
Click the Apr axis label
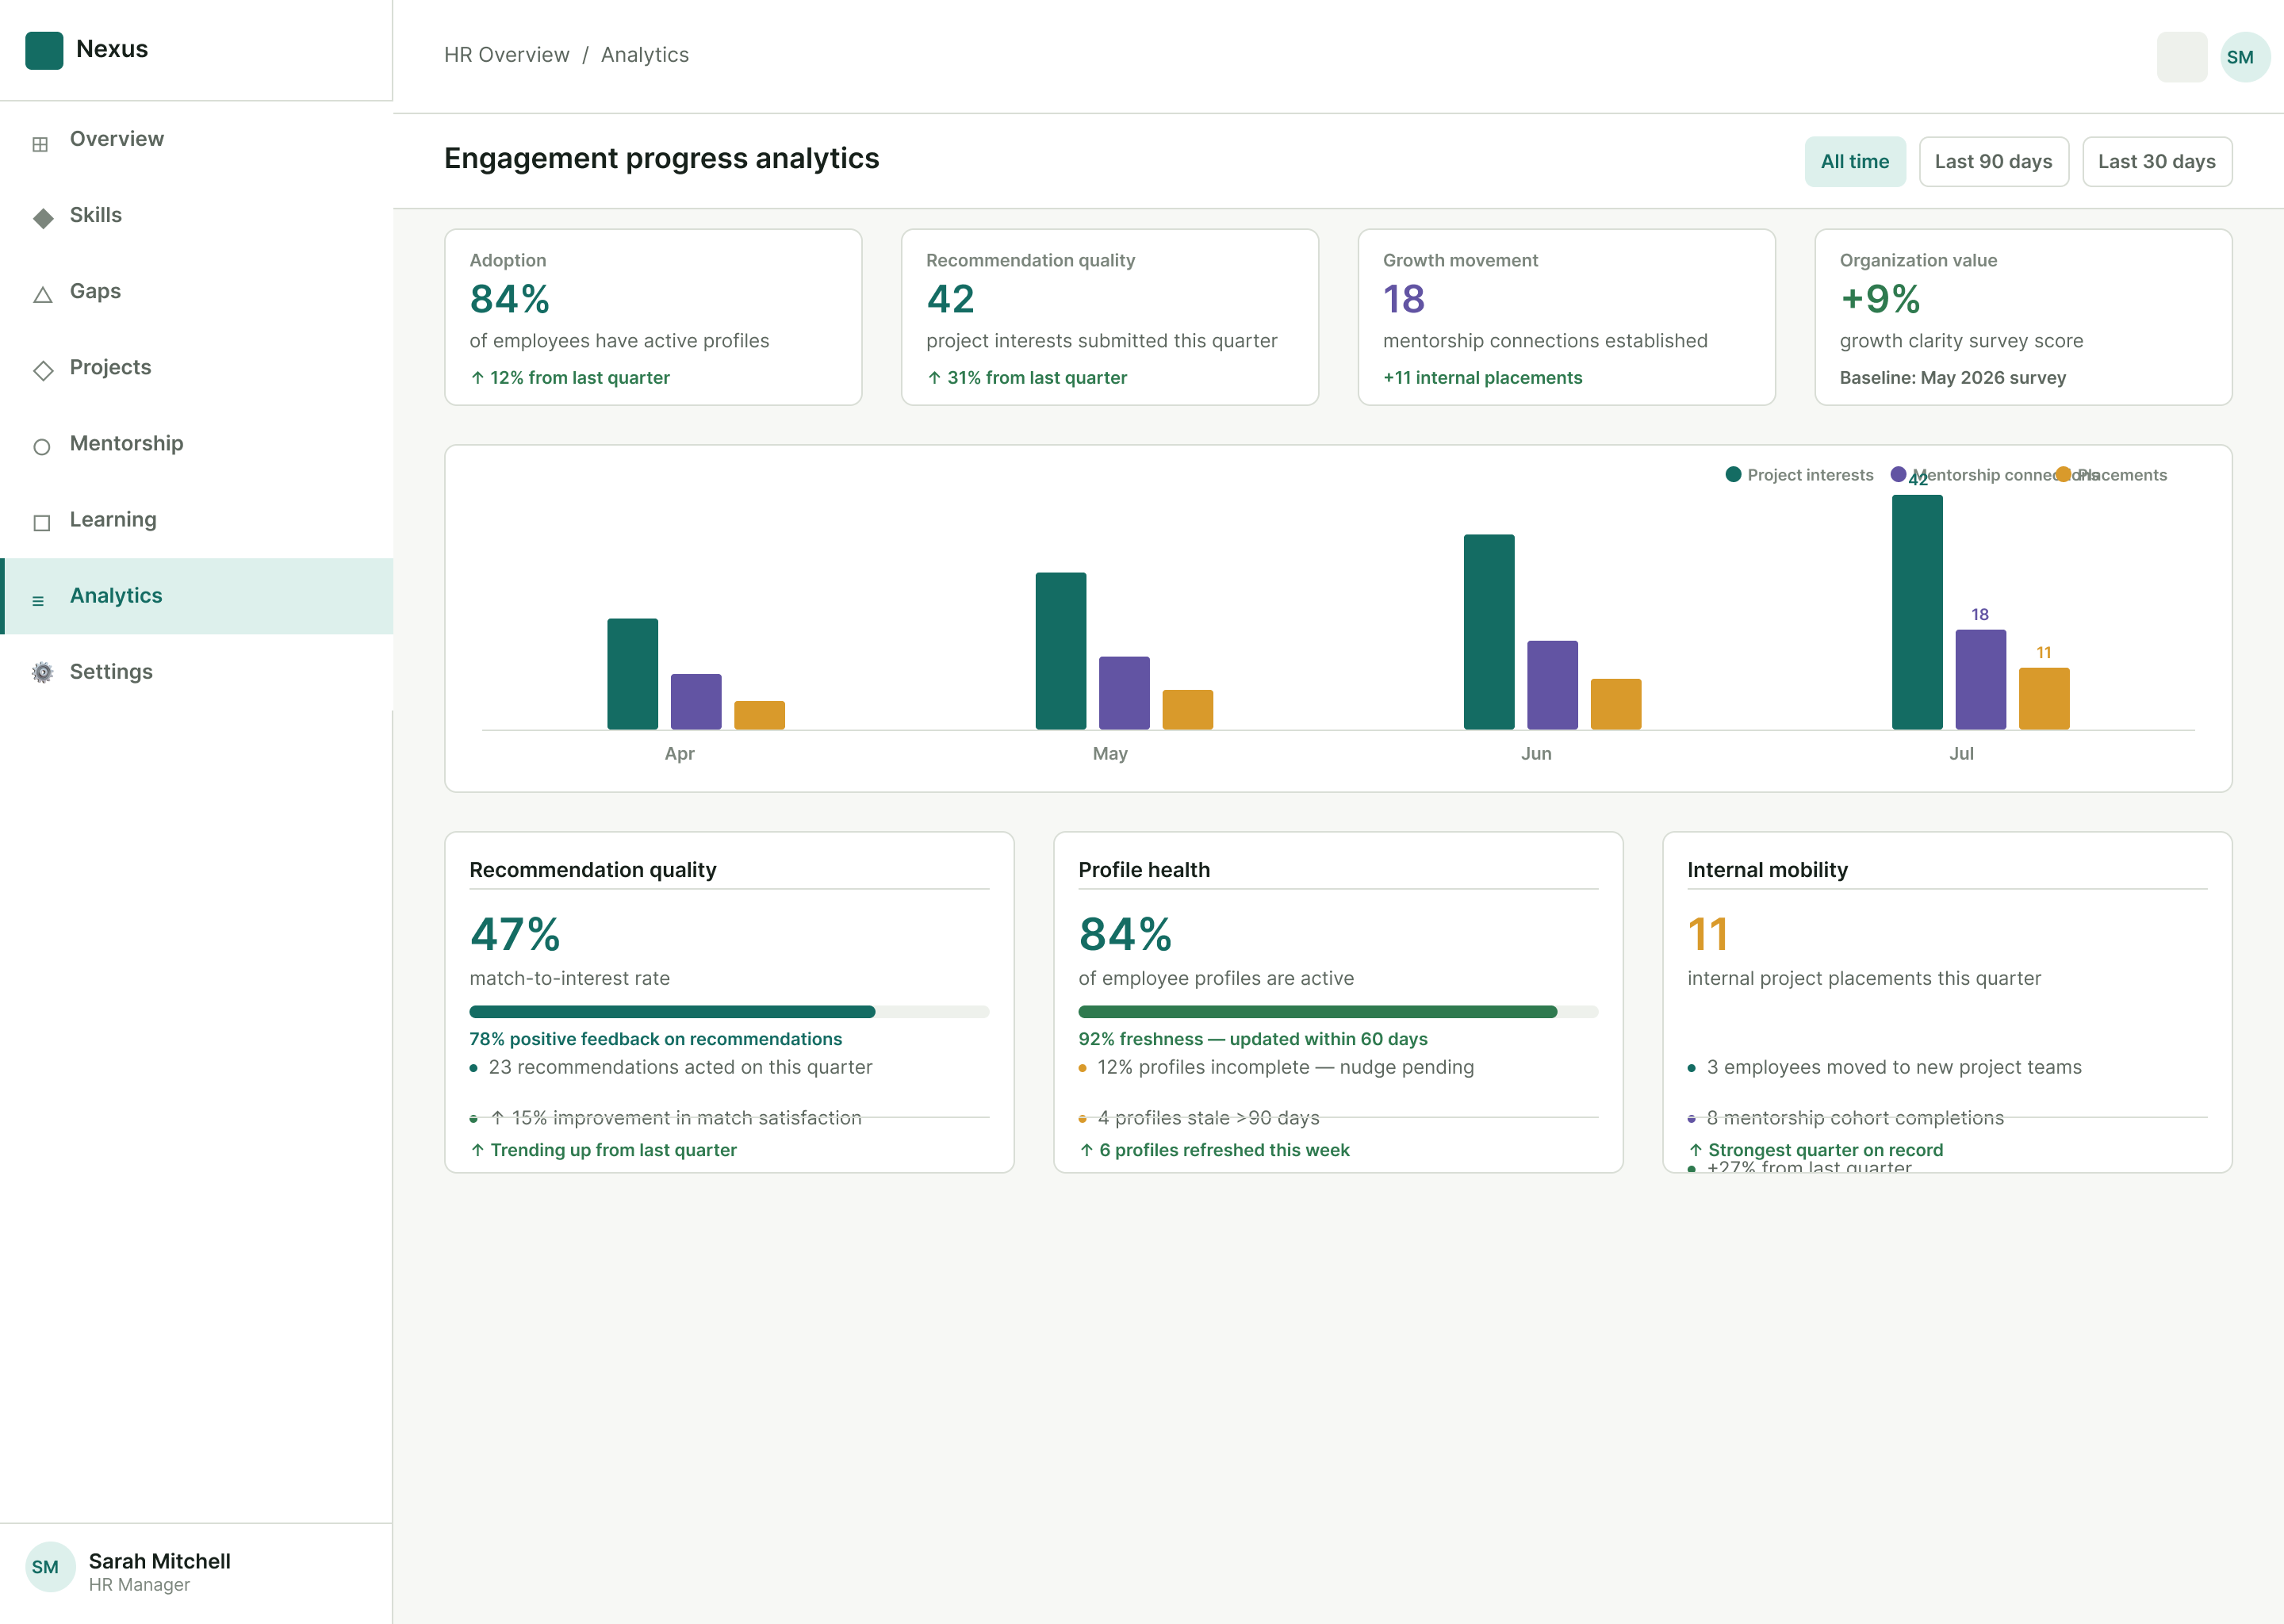coord(679,753)
